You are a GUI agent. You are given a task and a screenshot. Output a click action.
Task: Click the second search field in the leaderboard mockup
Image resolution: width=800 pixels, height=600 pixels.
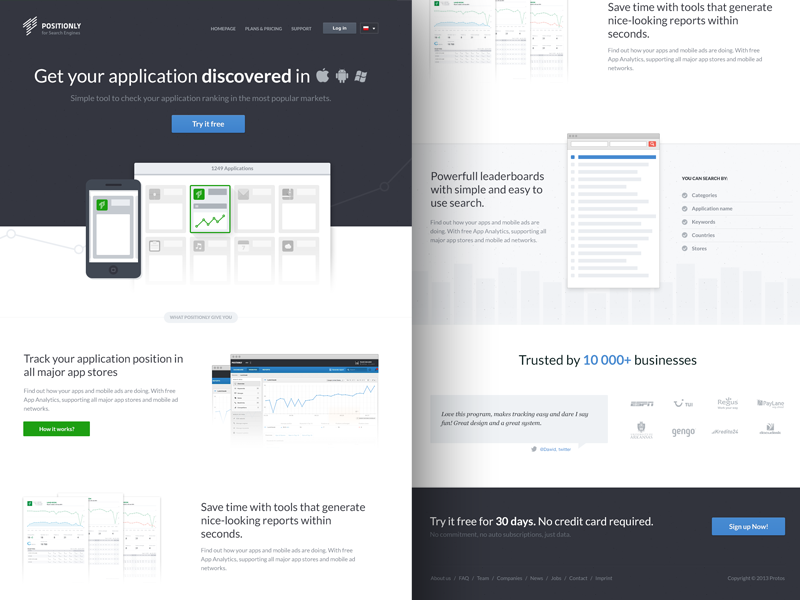[628, 144]
